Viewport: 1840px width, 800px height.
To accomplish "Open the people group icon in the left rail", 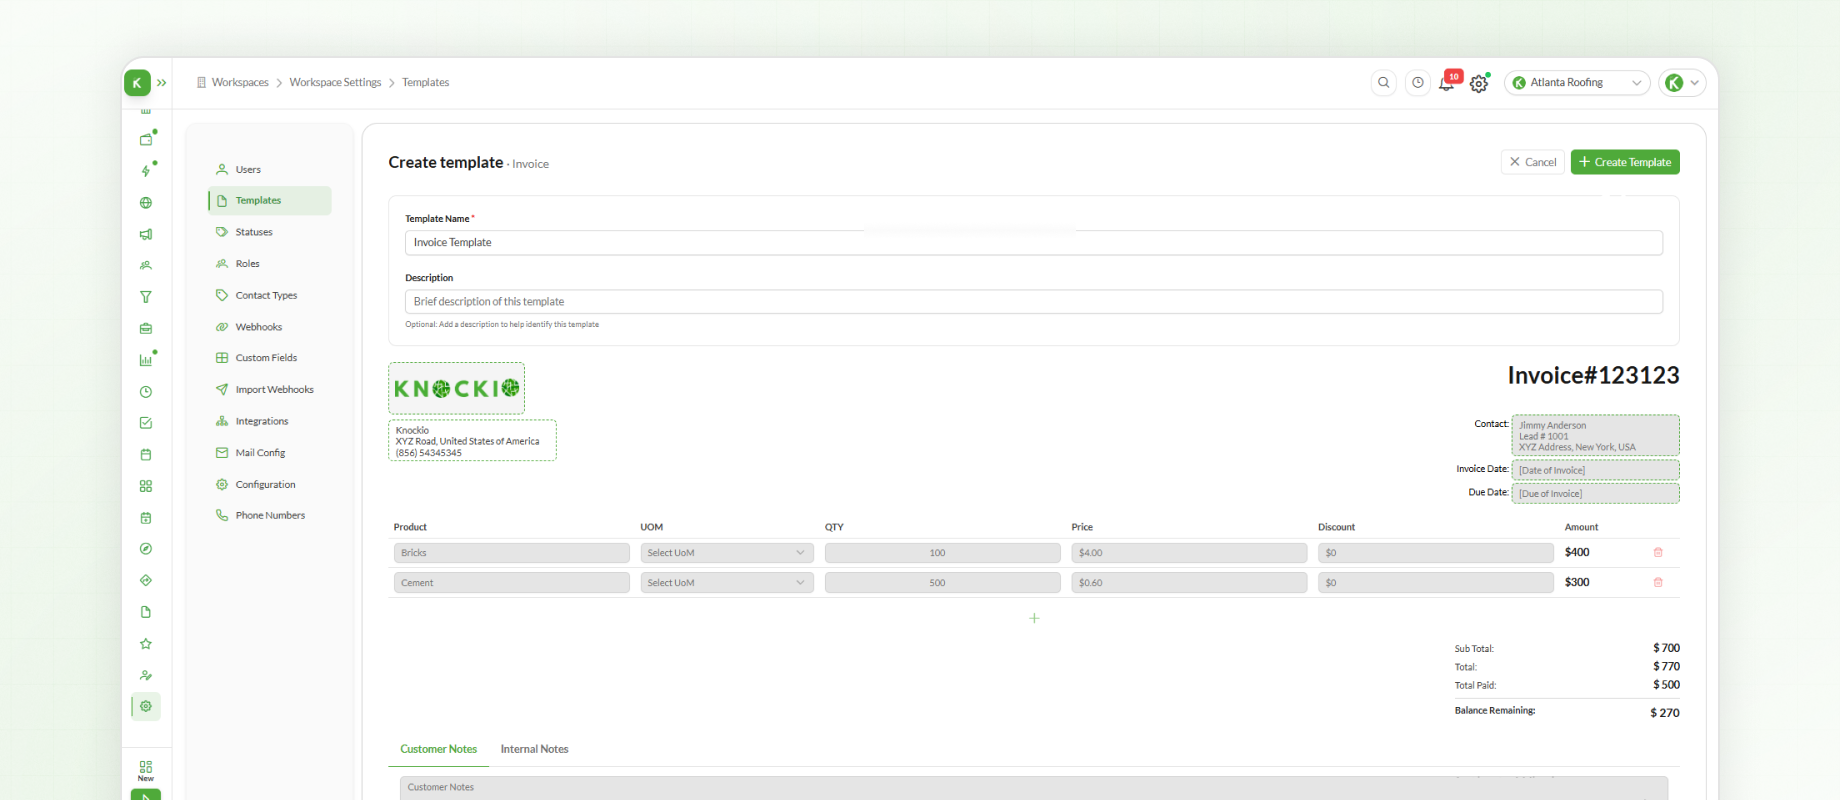I will click(x=146, y=266).
